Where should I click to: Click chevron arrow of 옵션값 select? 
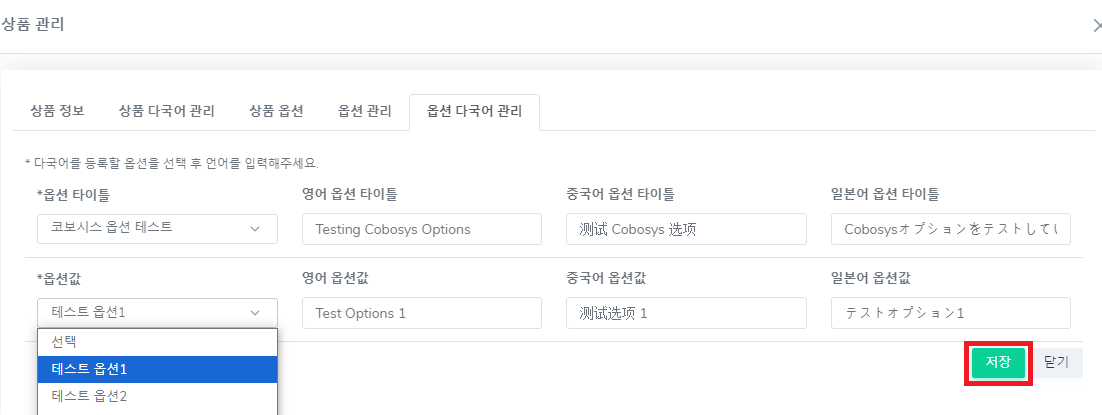[256, 312]
